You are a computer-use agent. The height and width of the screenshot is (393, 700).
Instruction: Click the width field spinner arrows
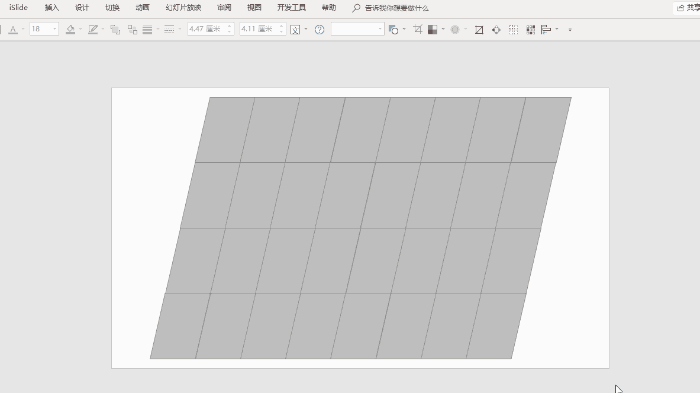[x=282, y=29]
